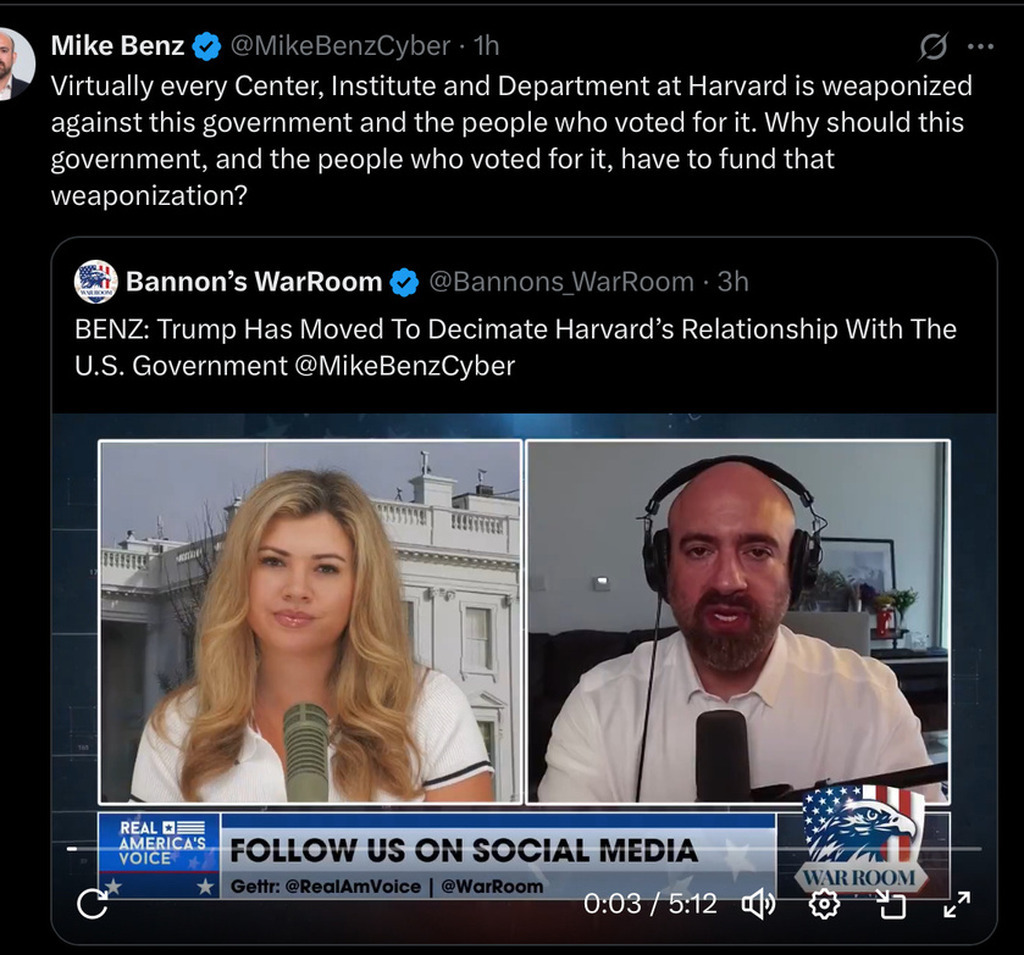Click the Bannon's WarRoom display name

(254, 282)
